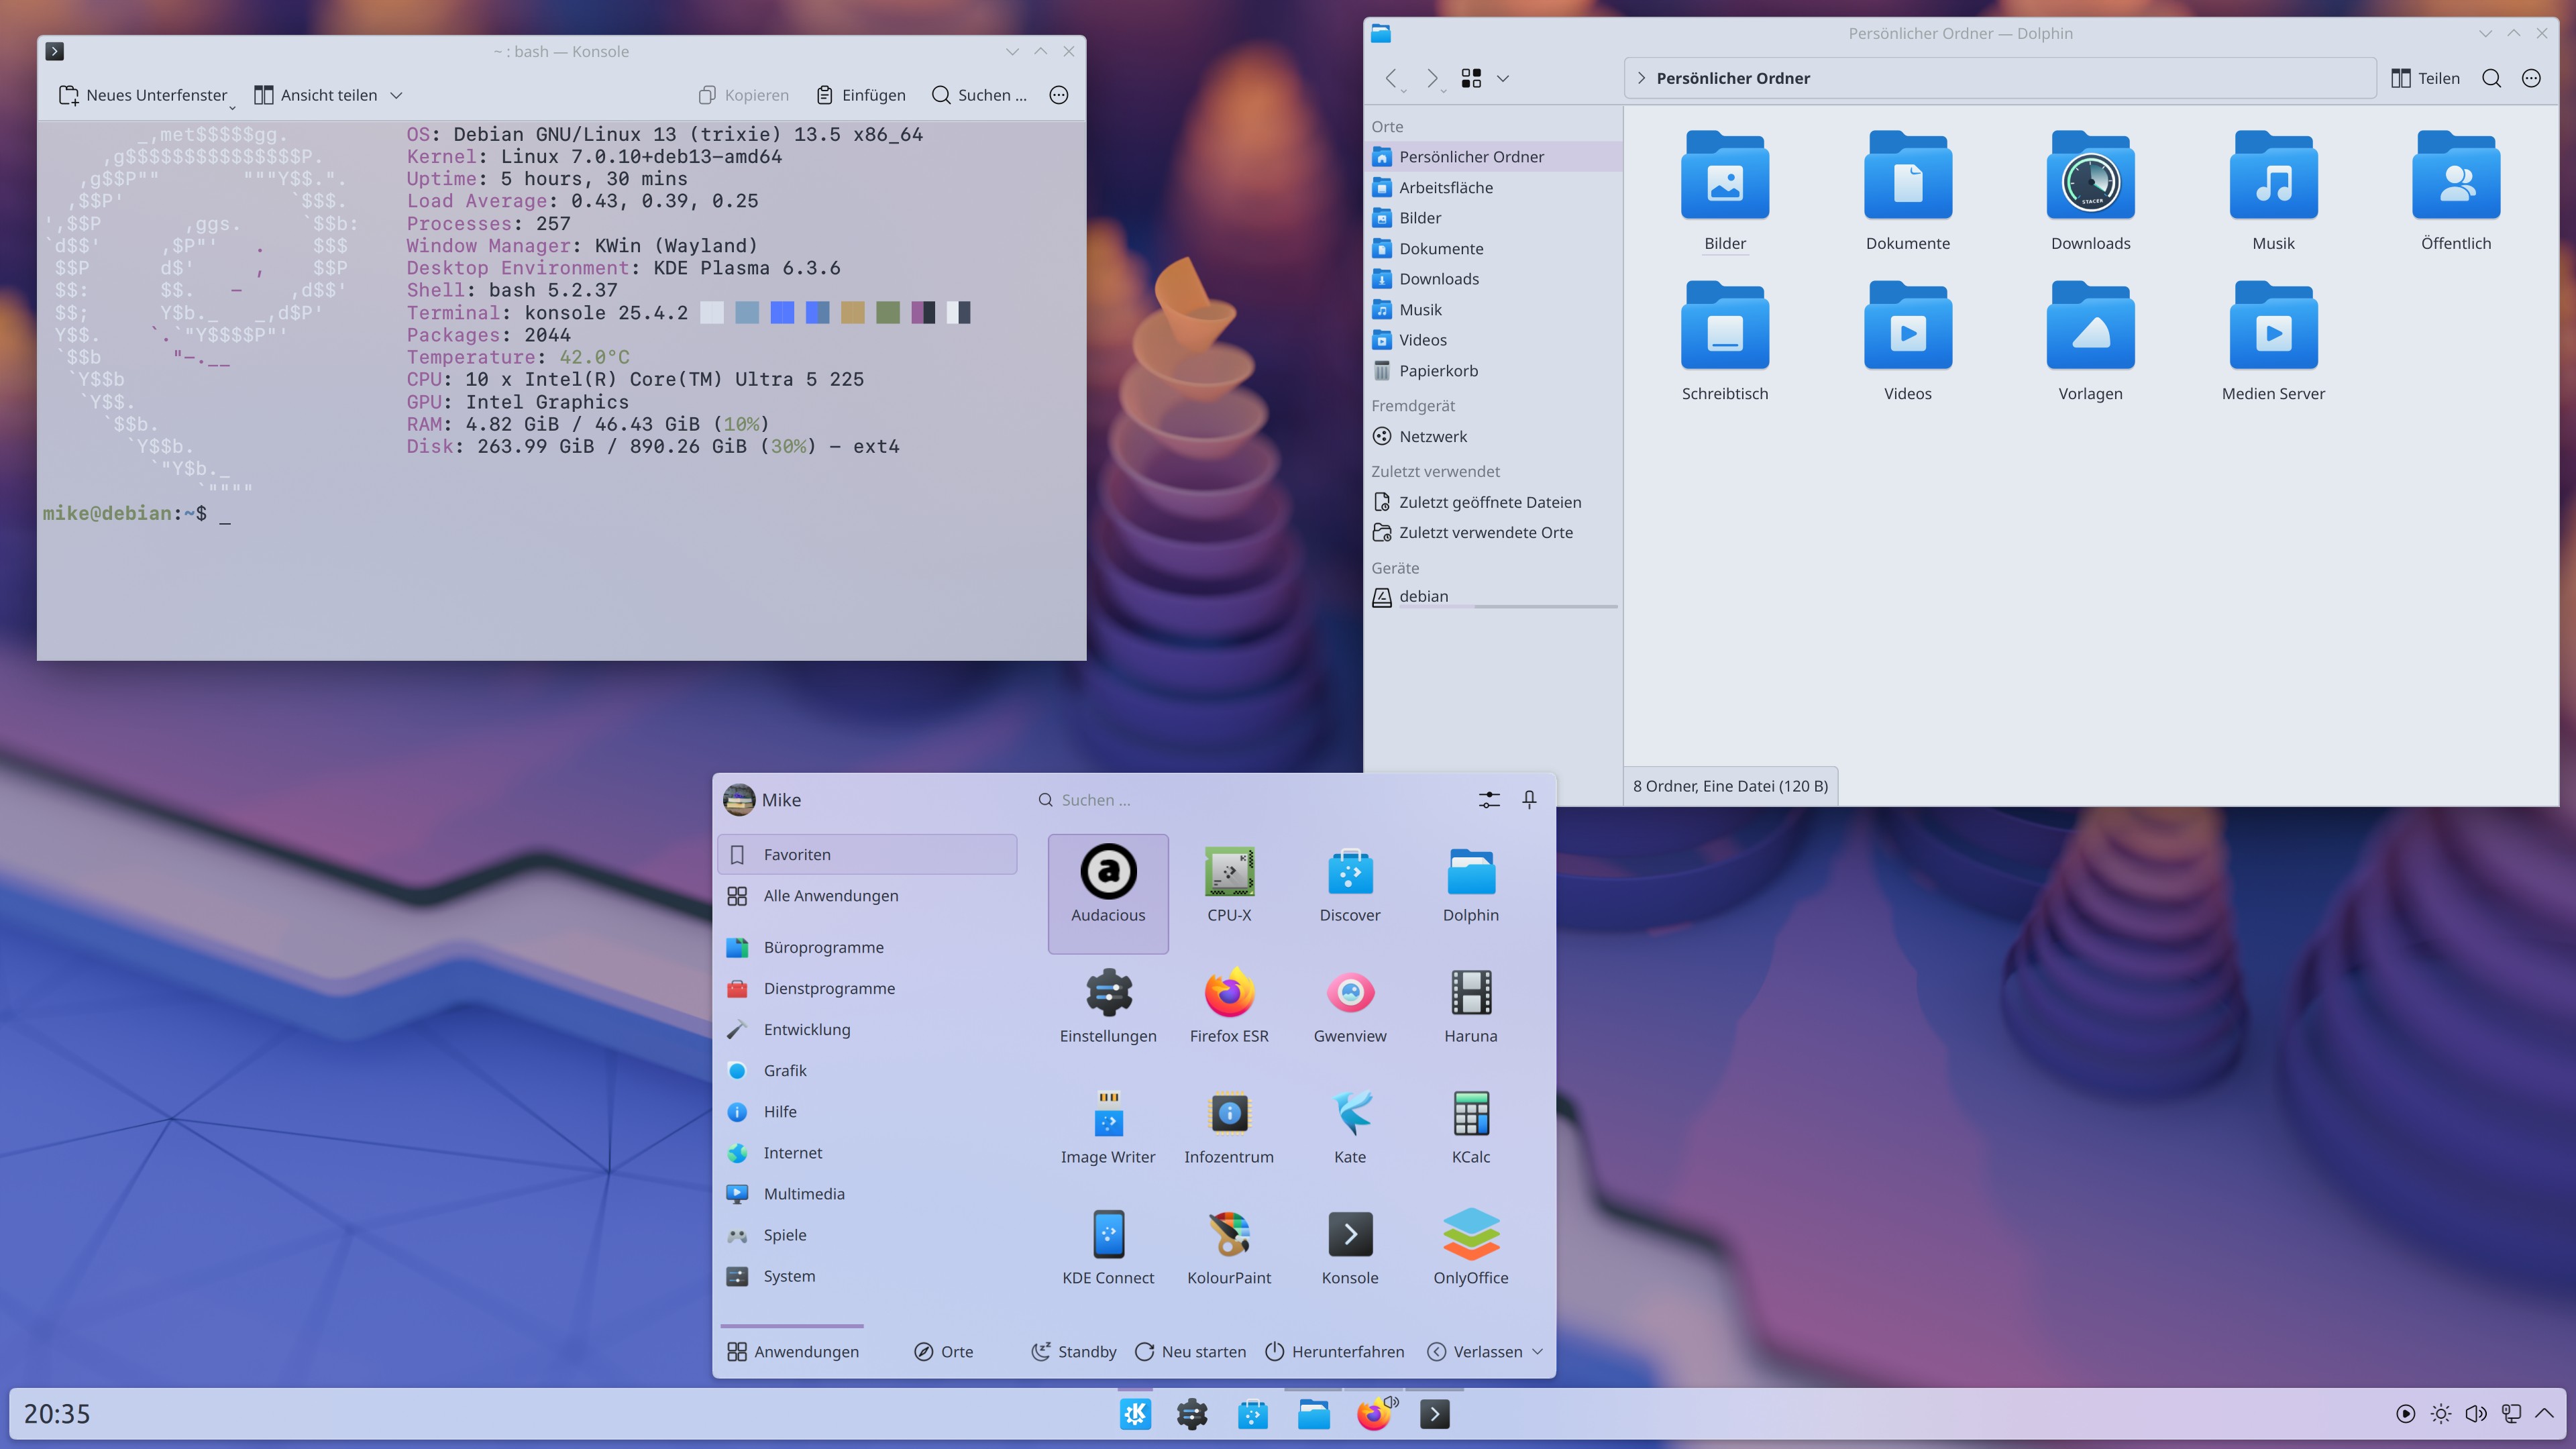Click the Dolphin search magnifier icon
Viewport: 2576px width, 1449px height.
pyautogui.click(x=2491, y=78)
